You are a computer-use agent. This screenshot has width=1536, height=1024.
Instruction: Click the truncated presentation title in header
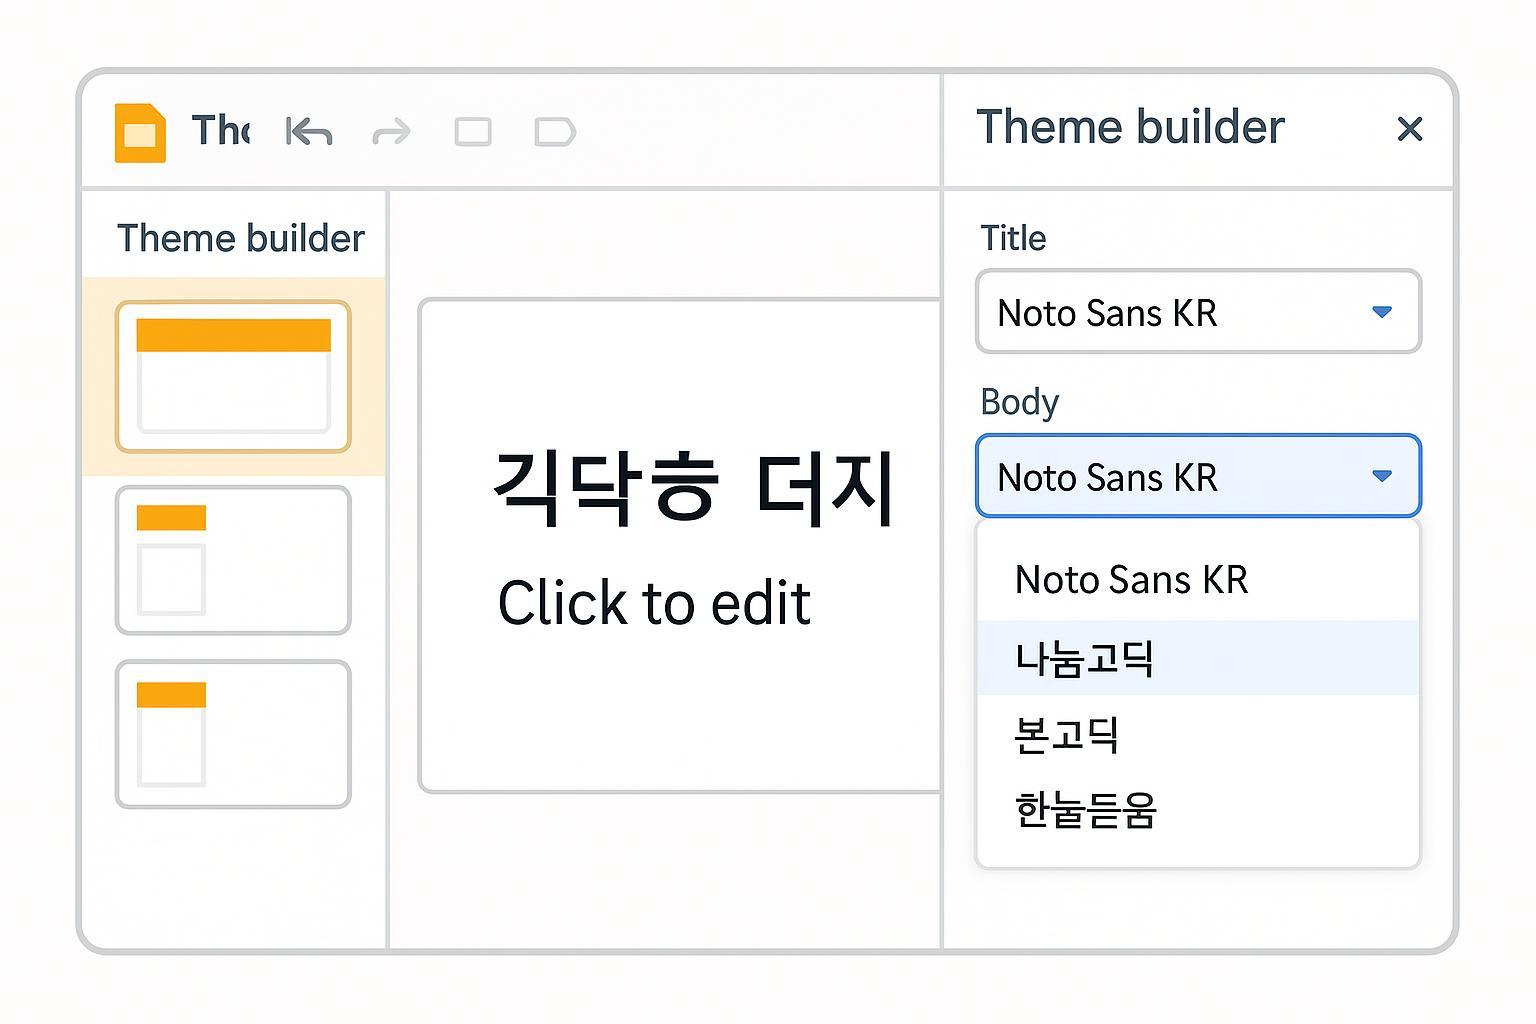(x=220, y=131)
